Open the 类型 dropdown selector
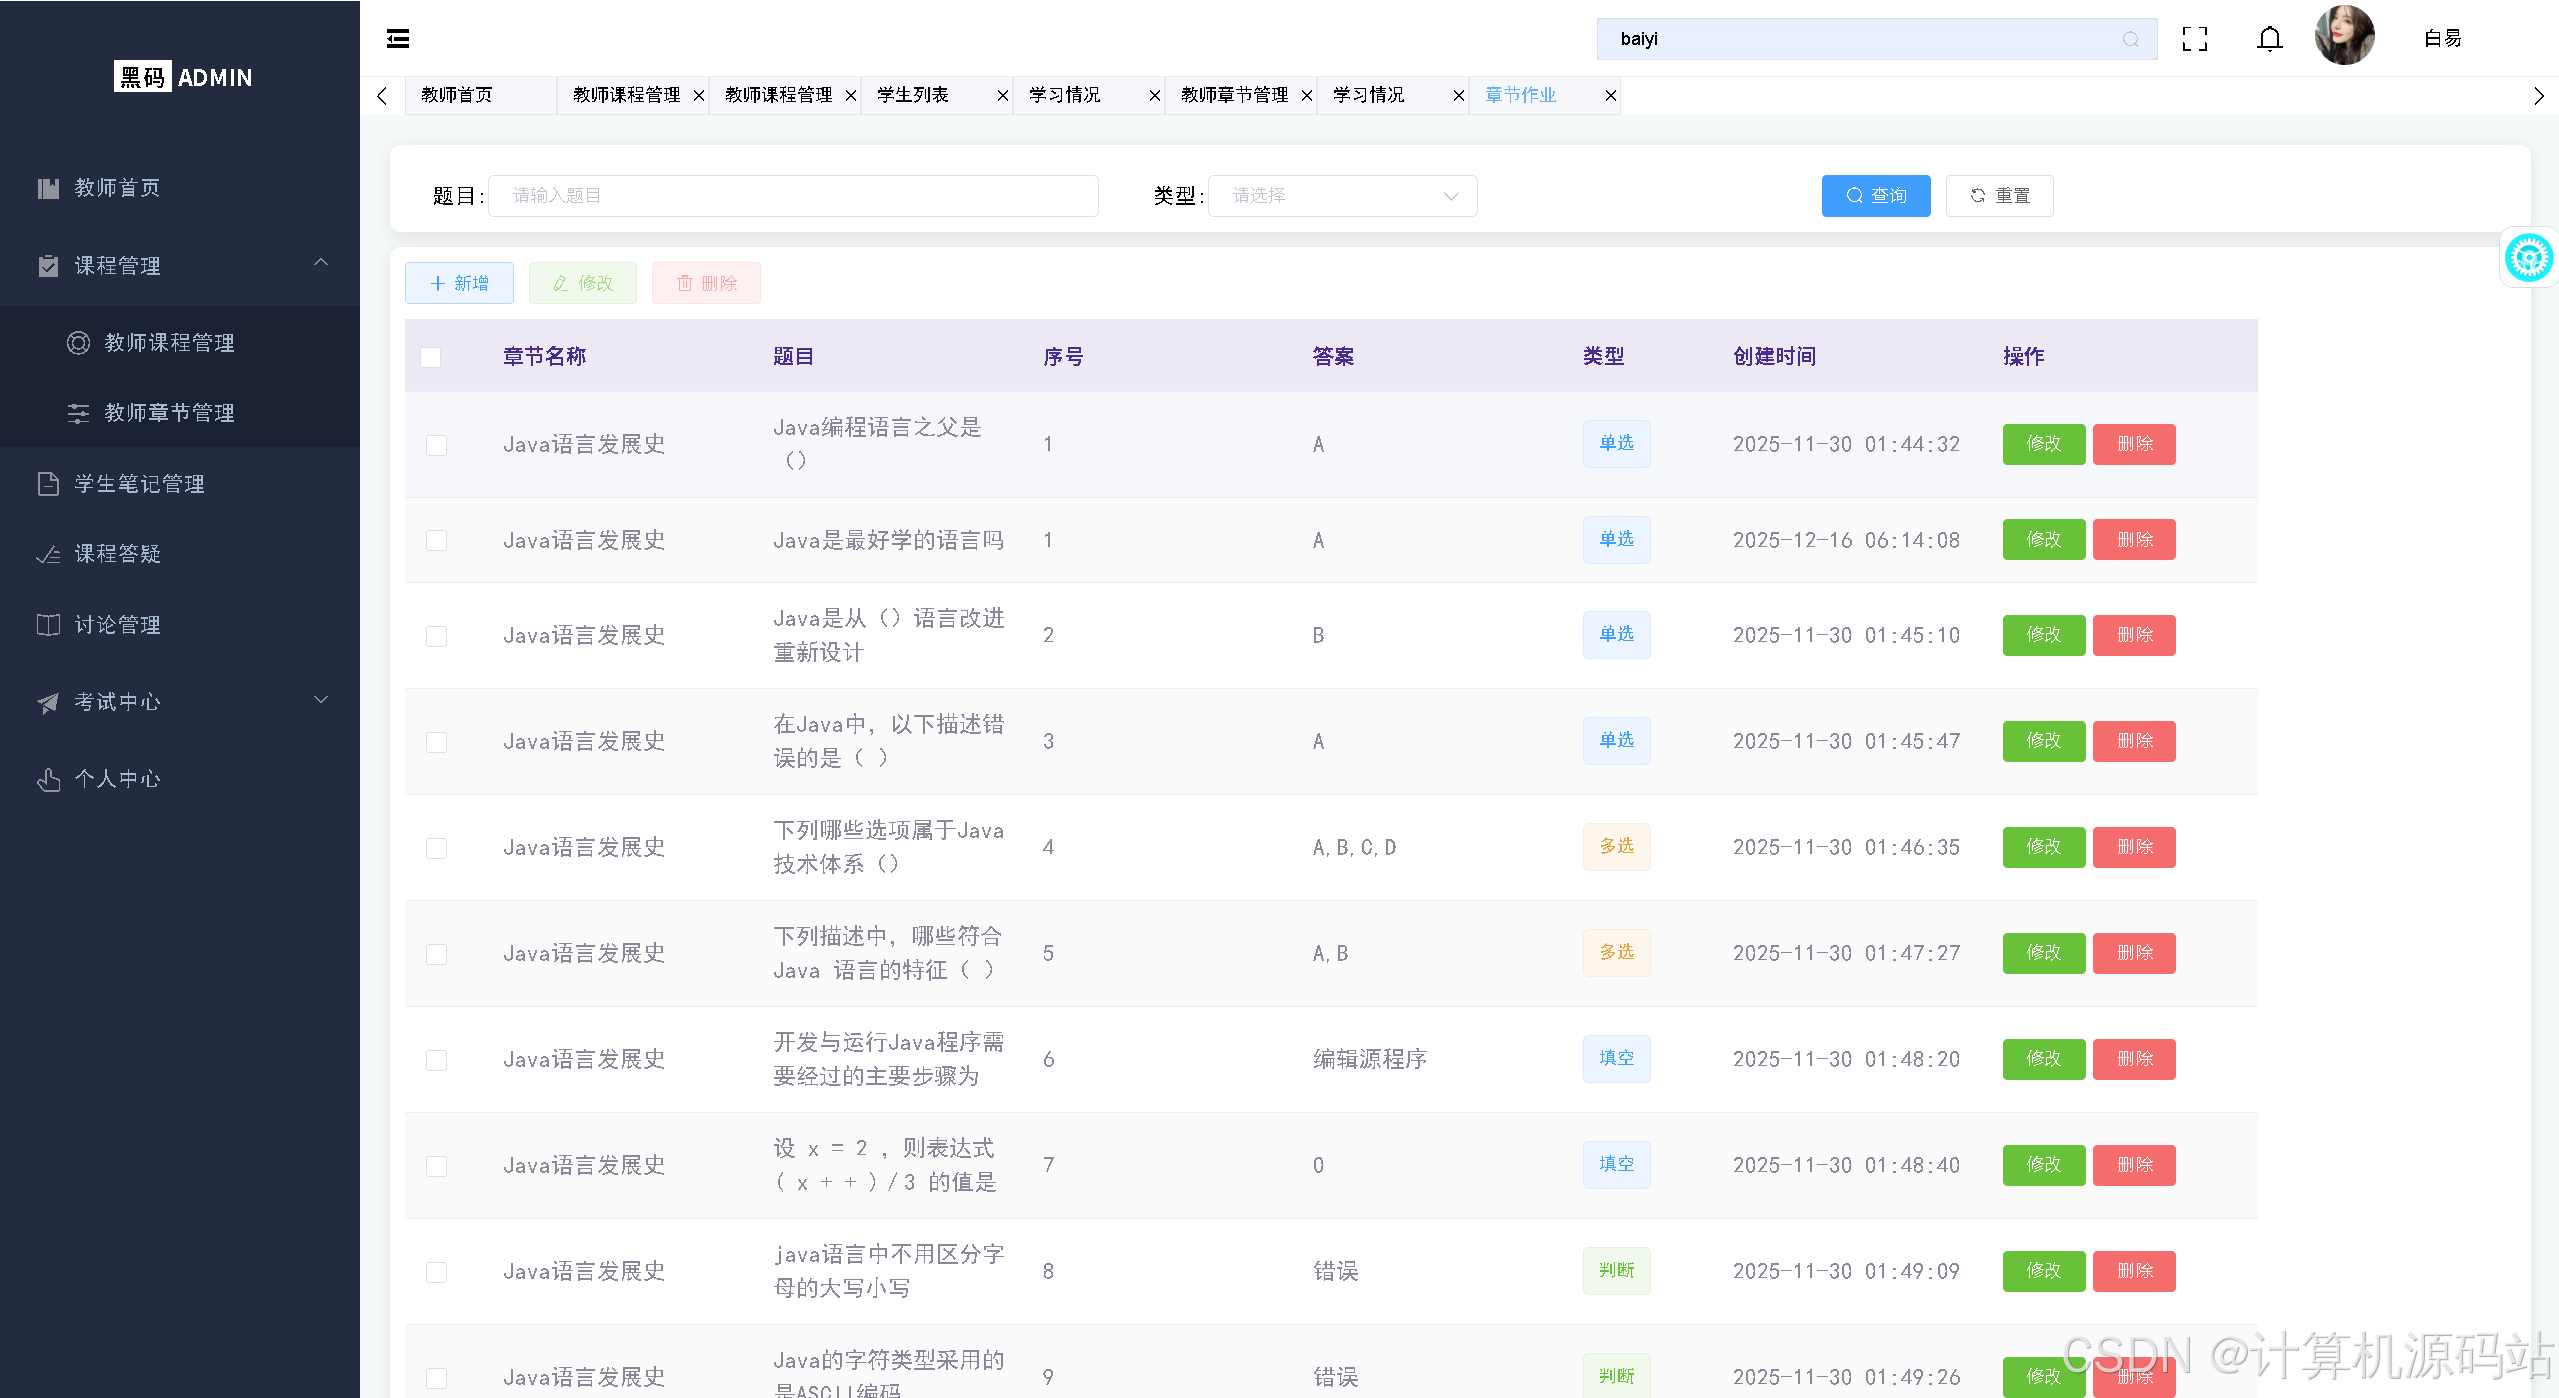Image resolution: width=2559 pixels, height=1398 pixels. coord(1342,196)
